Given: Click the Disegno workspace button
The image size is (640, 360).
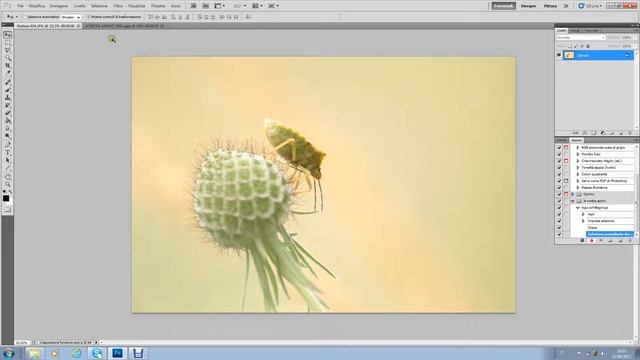Looking at the screenshot, I should coord(528,6).
